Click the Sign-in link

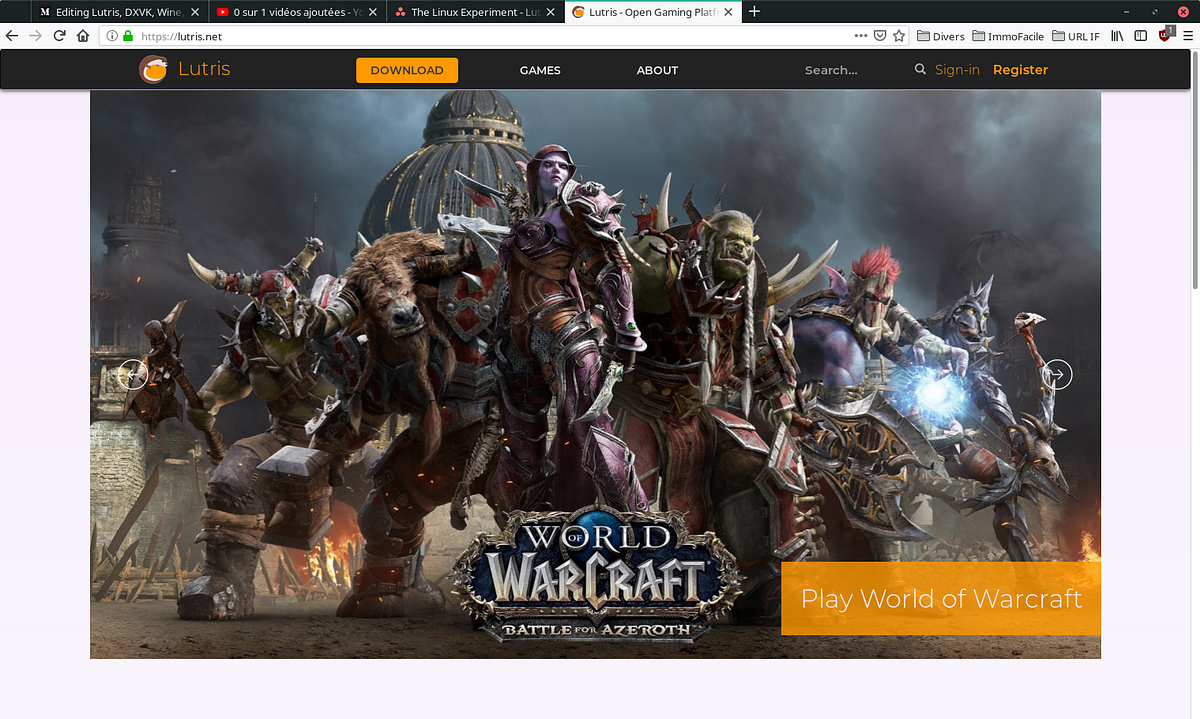pyautogui.click(x=957, y=70)
